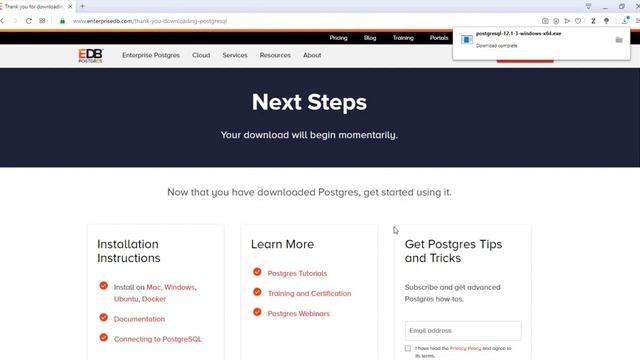Click the EDB Postgres logo
Viewport: 640px width, 360px height.
[91, 56]
